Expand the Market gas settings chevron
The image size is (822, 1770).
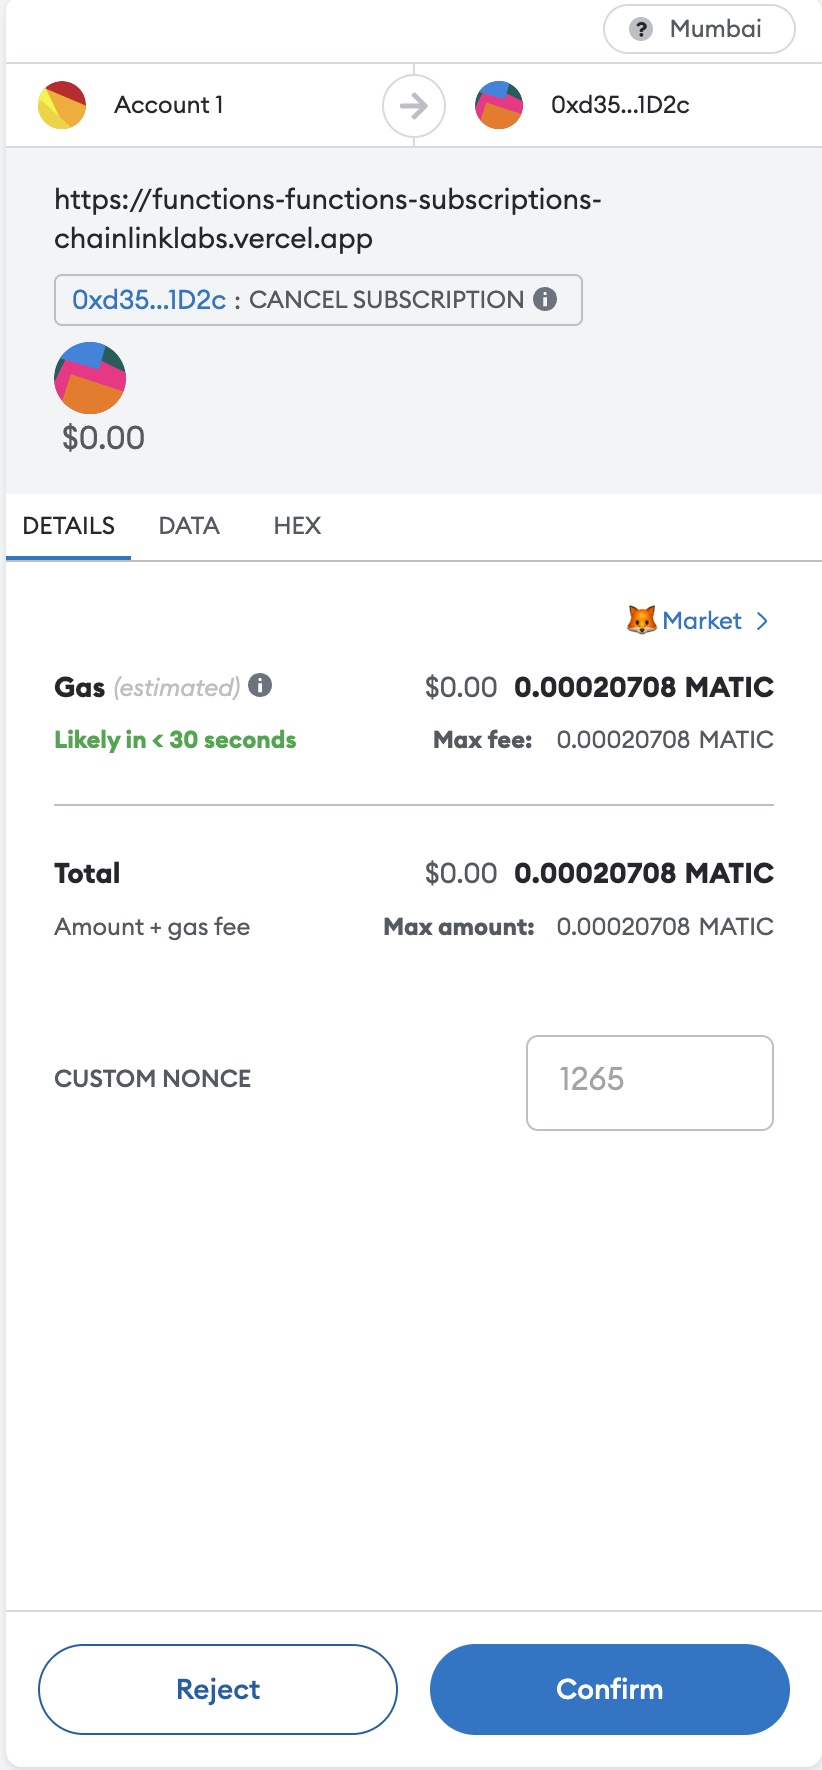763,620
